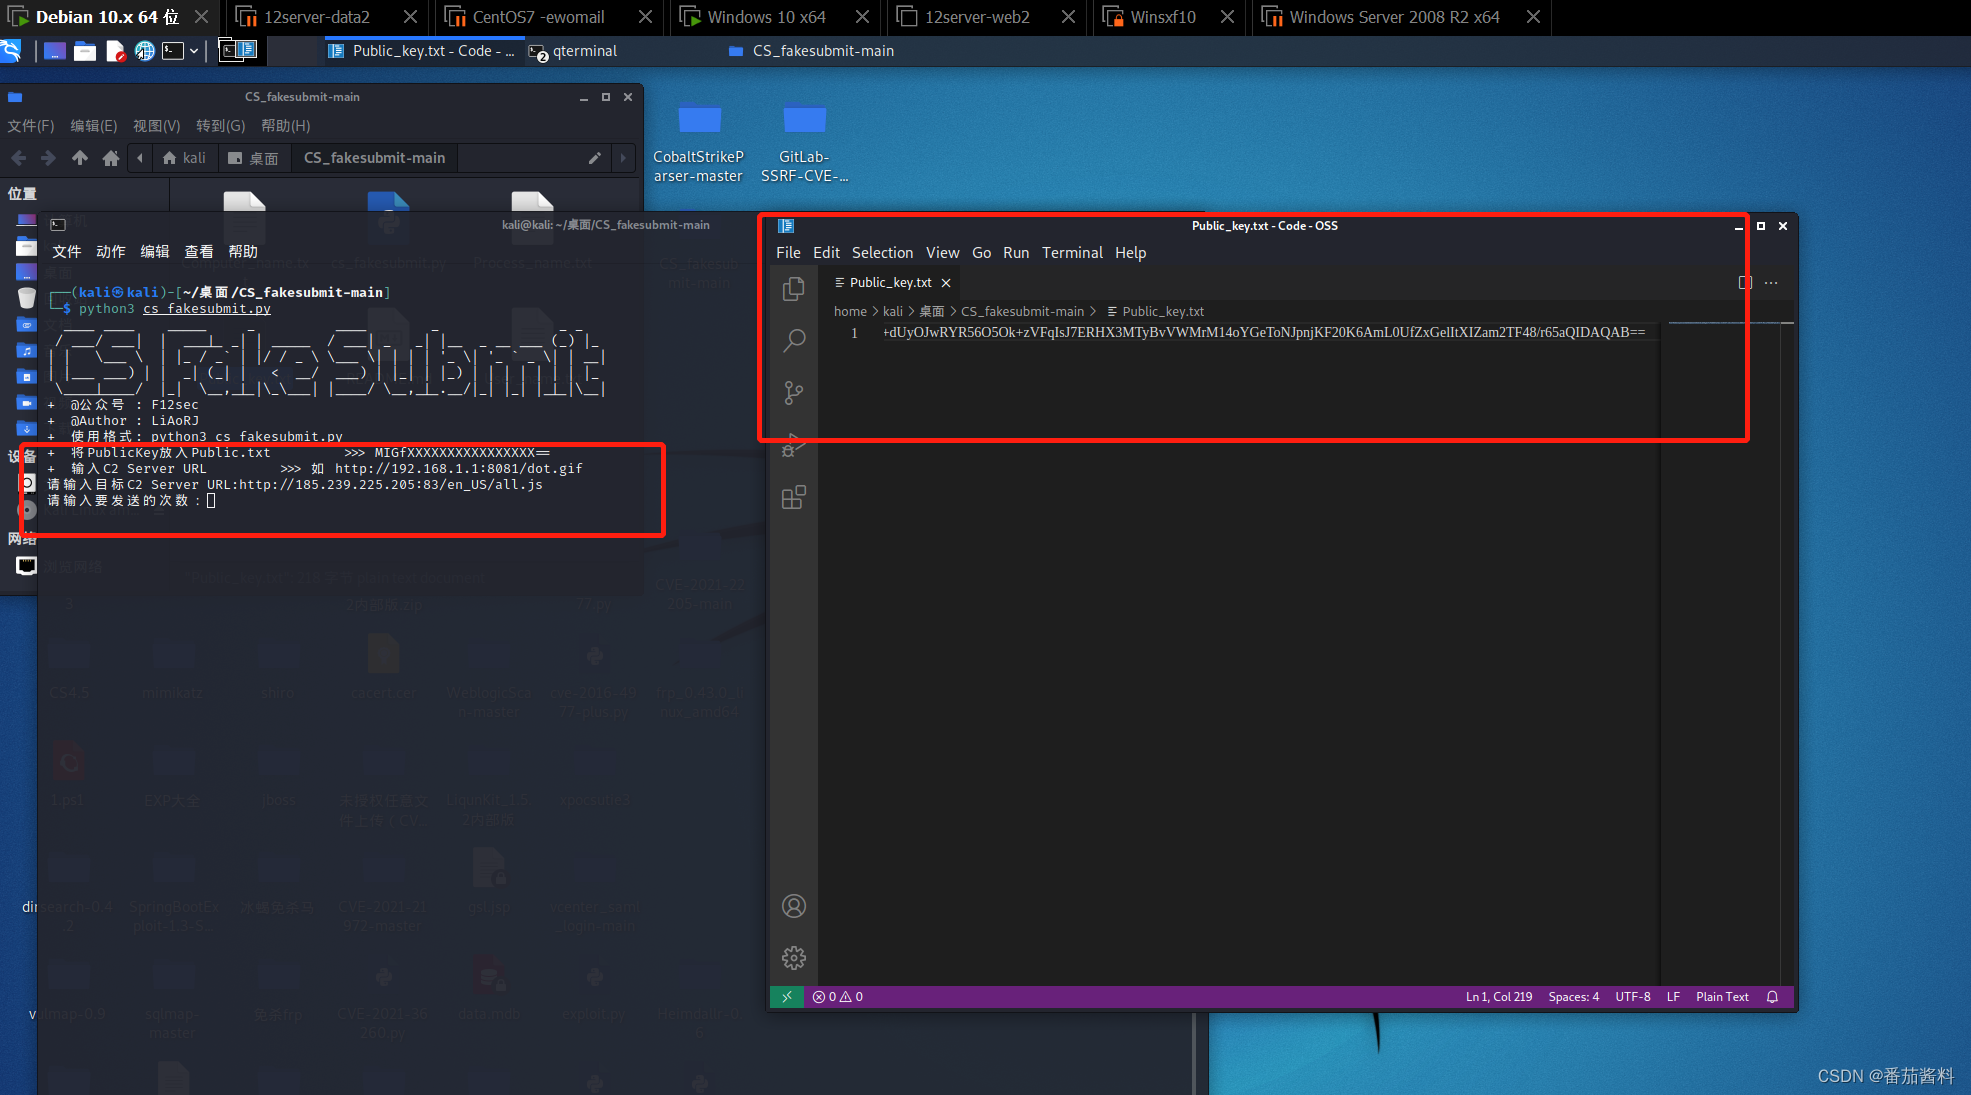This screenshot has width=1971, height=1095.
Task: Open notifications bell in Code-OSS status bar
Action: coord(1772,997)
